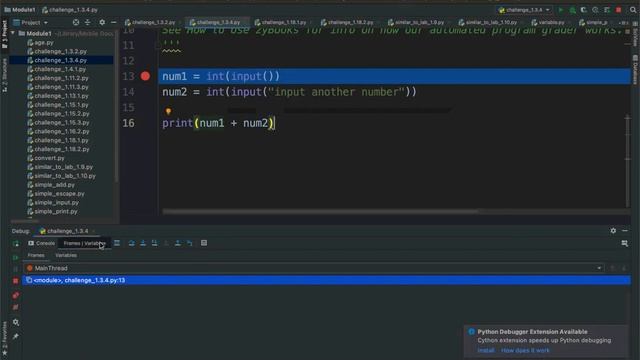Click challenge_1.3.4.py breadcrumb in navigation bar

70,10
